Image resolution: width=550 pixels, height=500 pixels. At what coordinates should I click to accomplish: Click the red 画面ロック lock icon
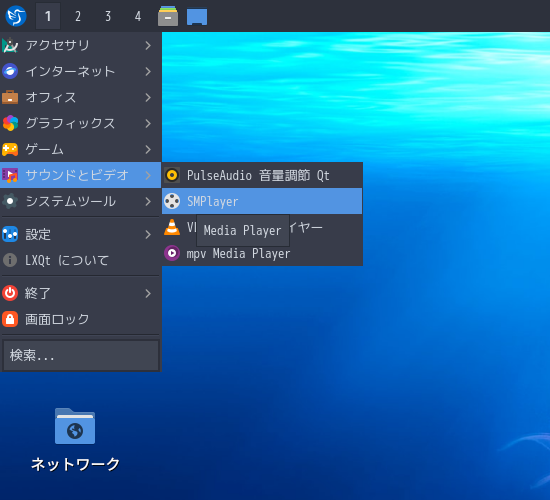pos(10,319)
